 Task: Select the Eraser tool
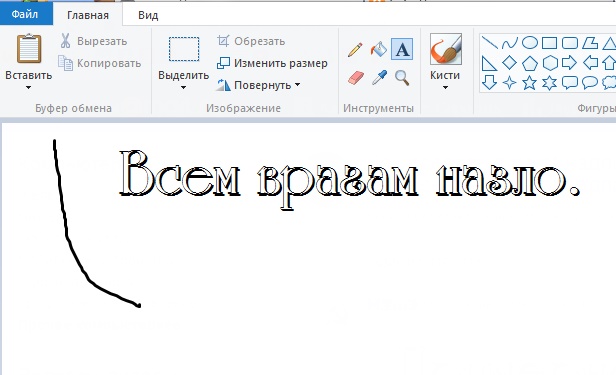[356, 78]
